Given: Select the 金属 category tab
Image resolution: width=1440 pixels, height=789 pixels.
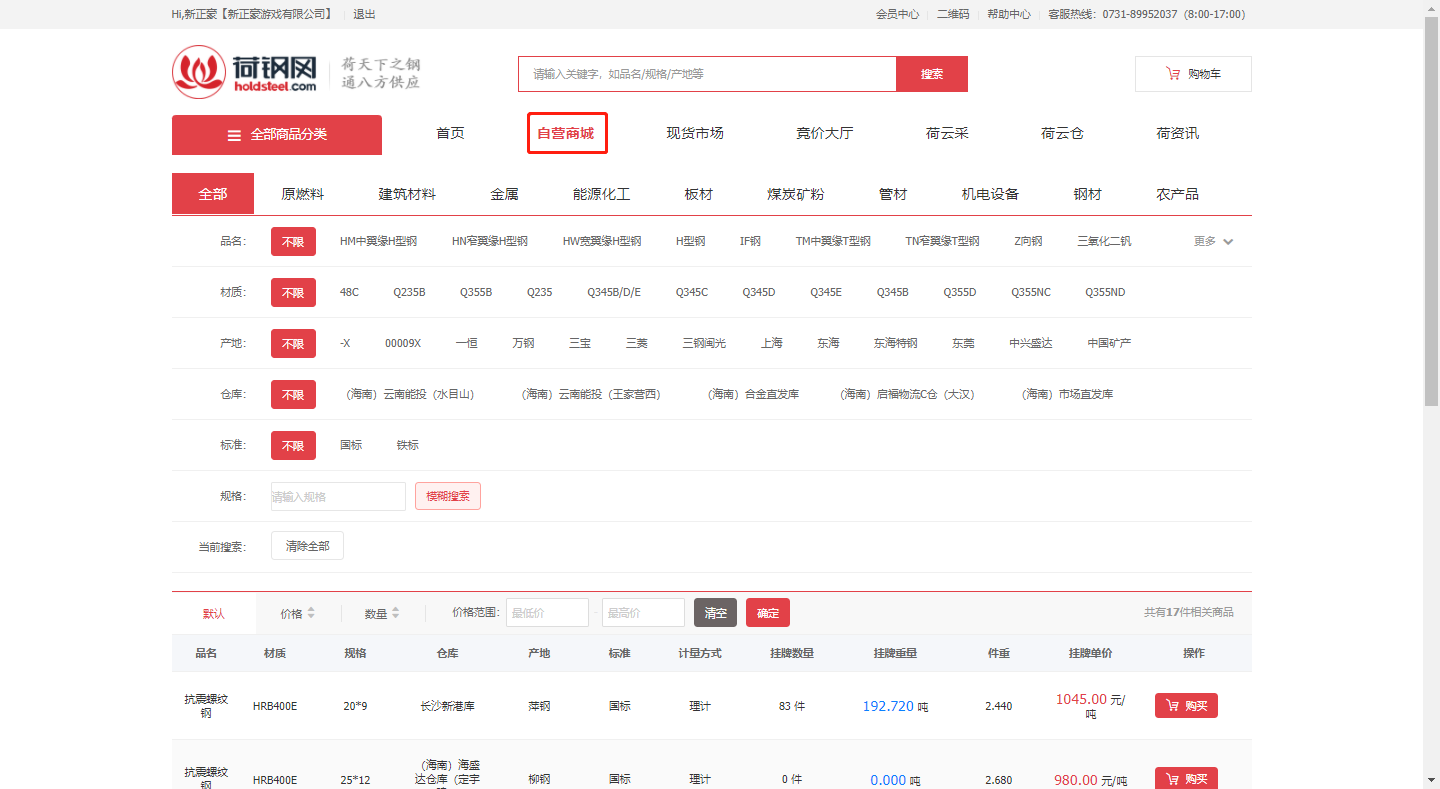Looking at the screenshot, I should pyautogui.click(x=504, y=194).
